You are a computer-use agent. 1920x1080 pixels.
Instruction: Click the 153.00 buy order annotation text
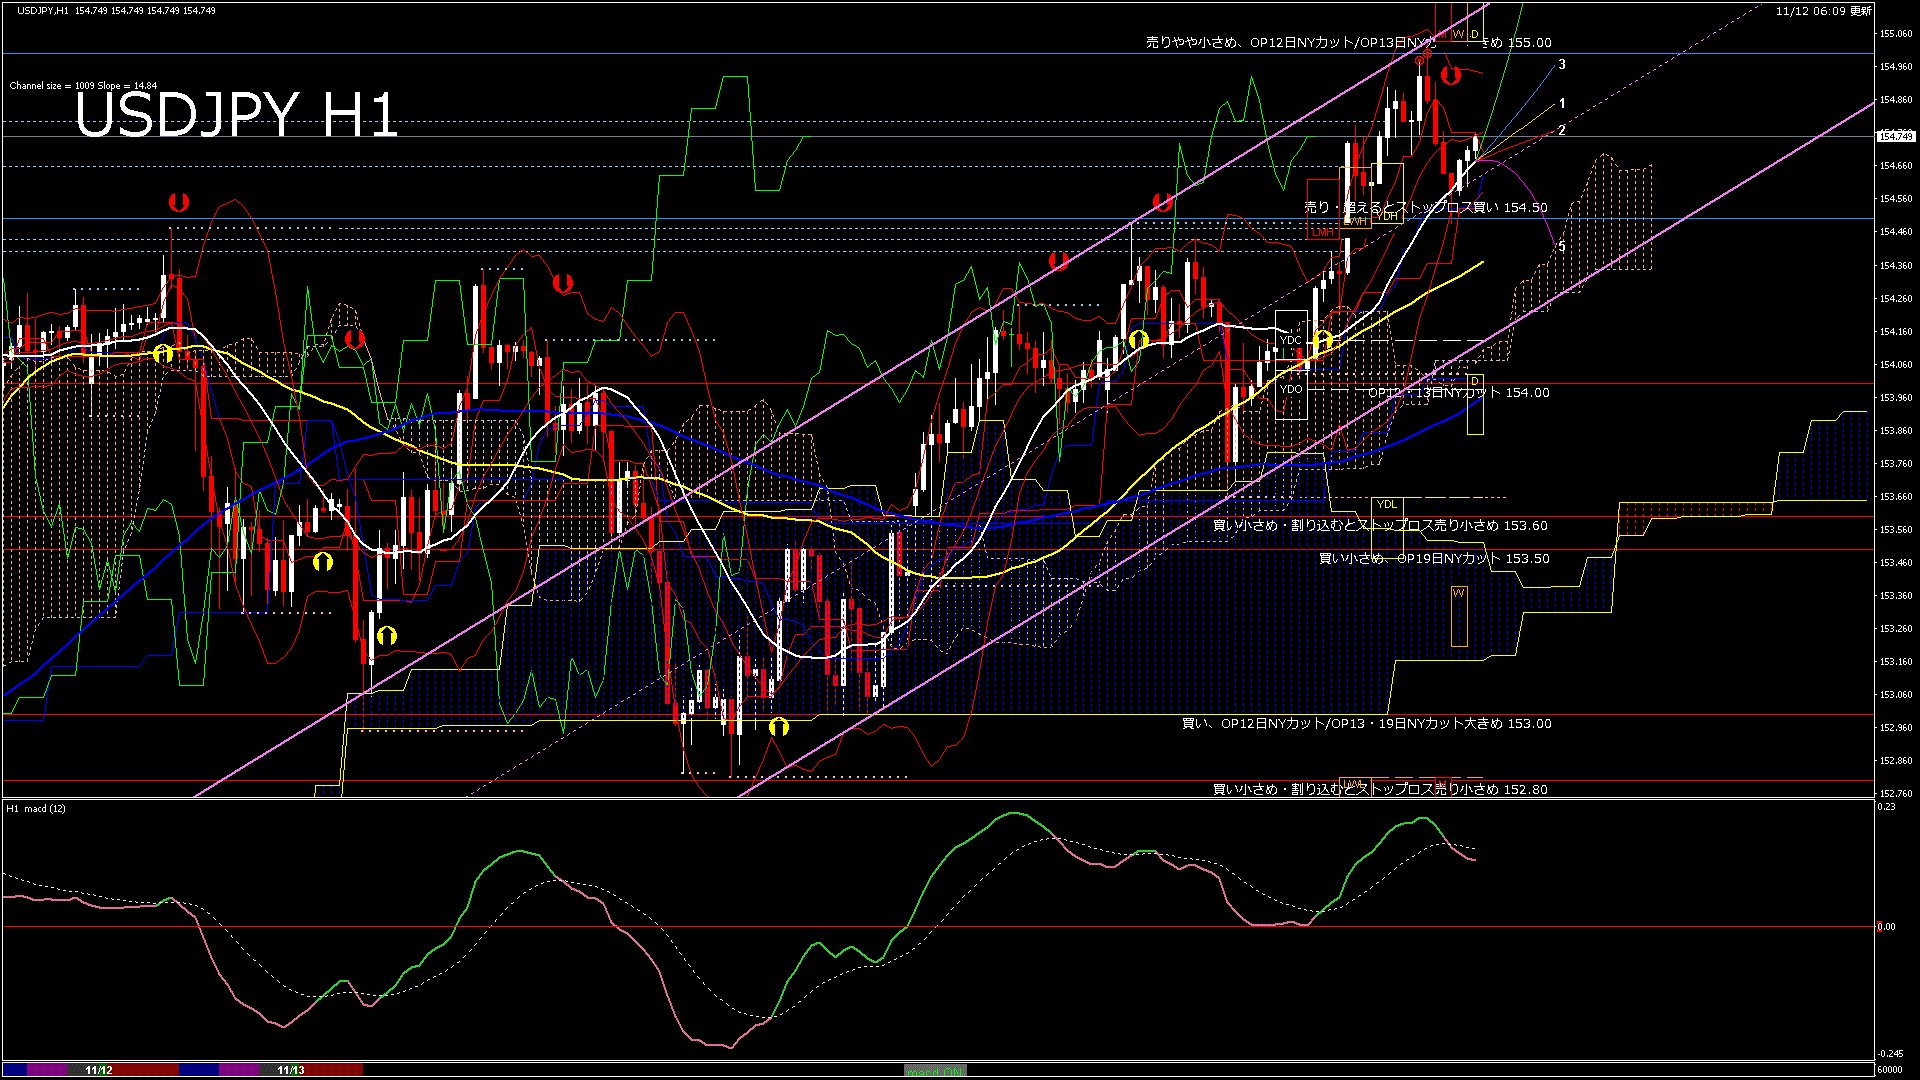pos(1366,724)
